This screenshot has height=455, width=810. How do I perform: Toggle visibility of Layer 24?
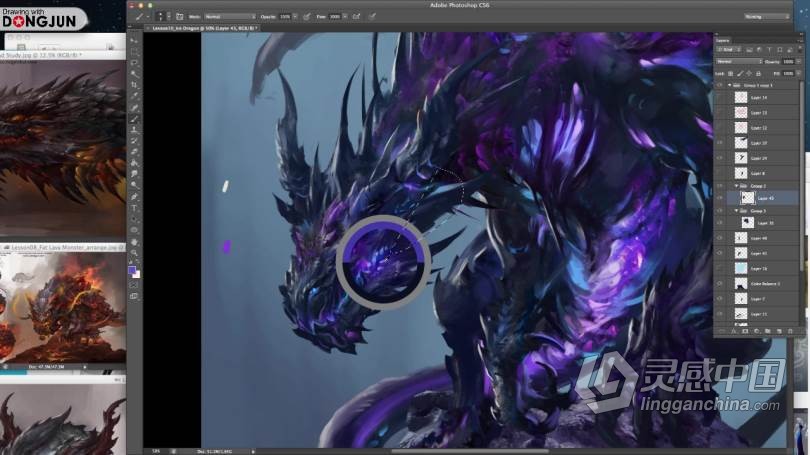pyautogui.click(x=720, y=158)
